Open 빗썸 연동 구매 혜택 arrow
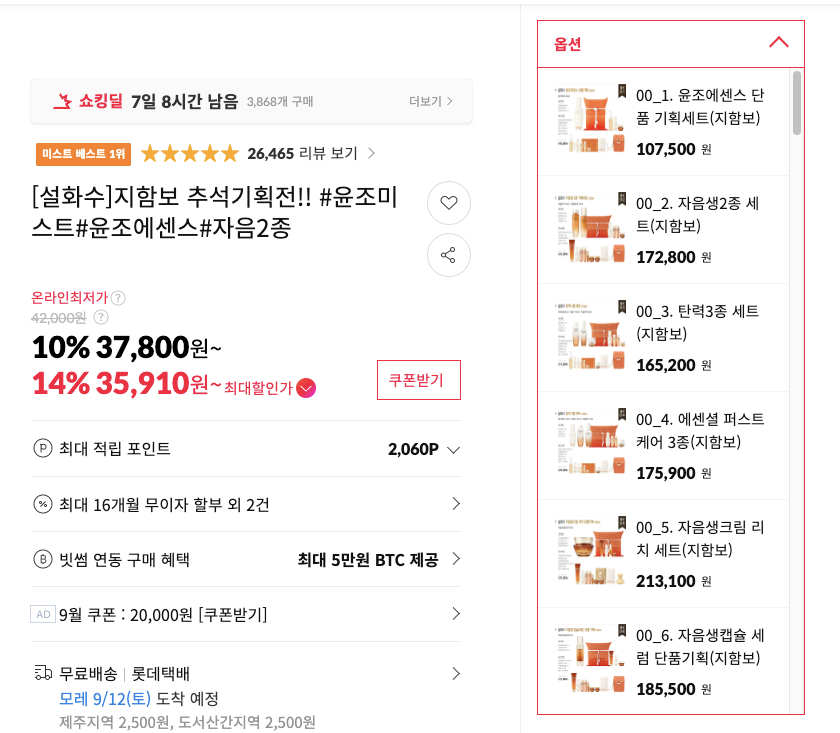This screenshot has width=840, height=733. click(x=456, y=559)
